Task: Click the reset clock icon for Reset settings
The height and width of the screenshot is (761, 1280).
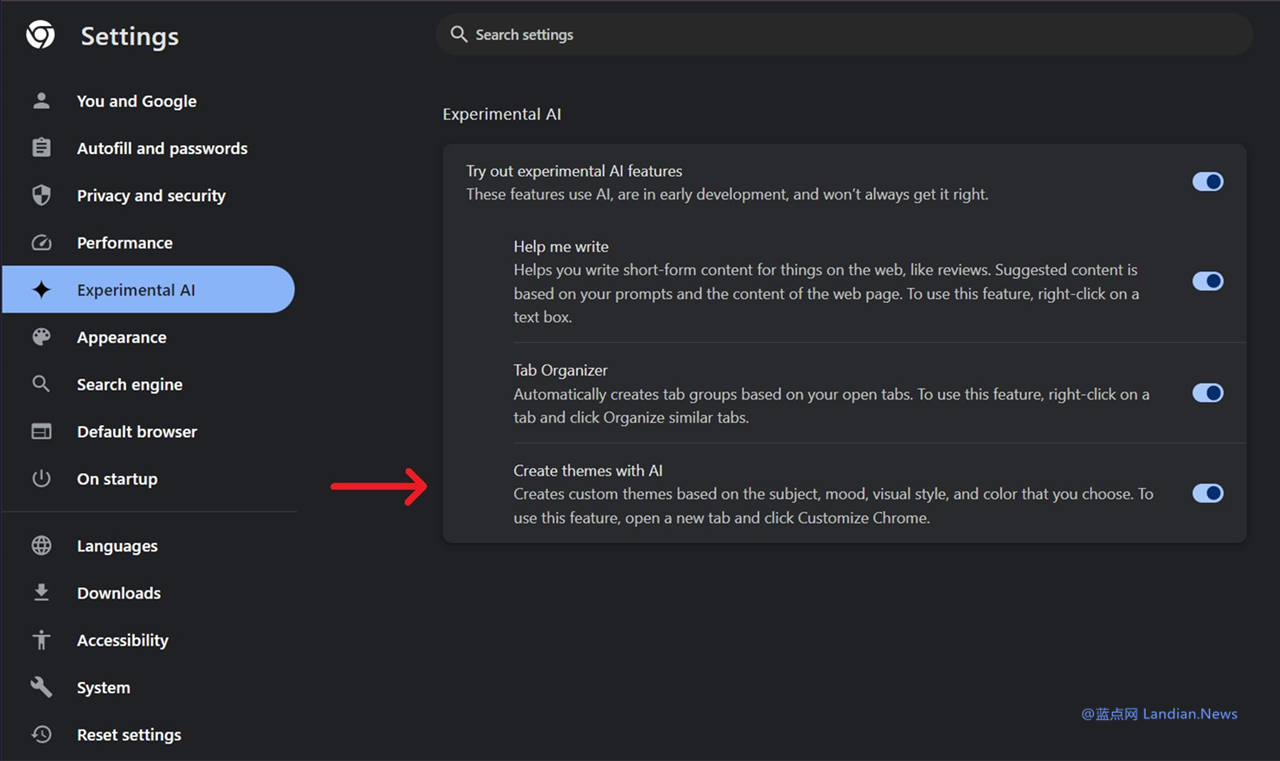Action: 41,734
